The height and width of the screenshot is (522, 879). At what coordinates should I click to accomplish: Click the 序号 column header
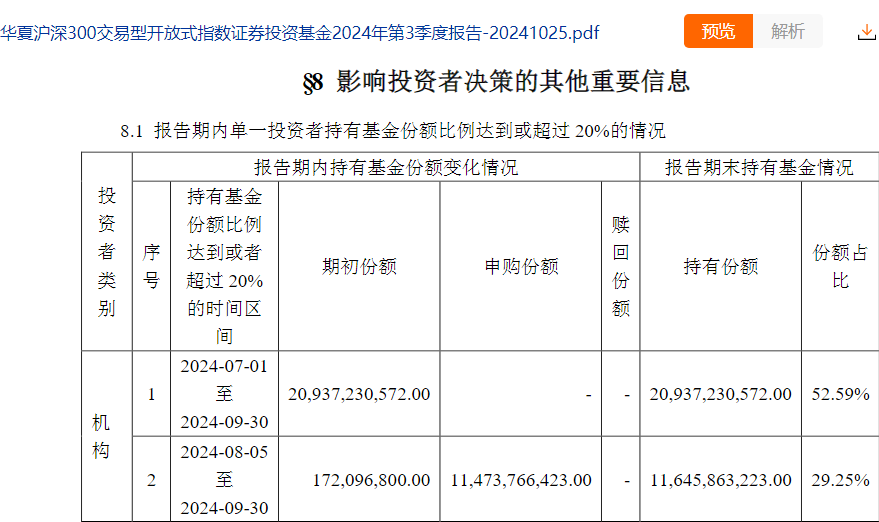pos(151,266)
